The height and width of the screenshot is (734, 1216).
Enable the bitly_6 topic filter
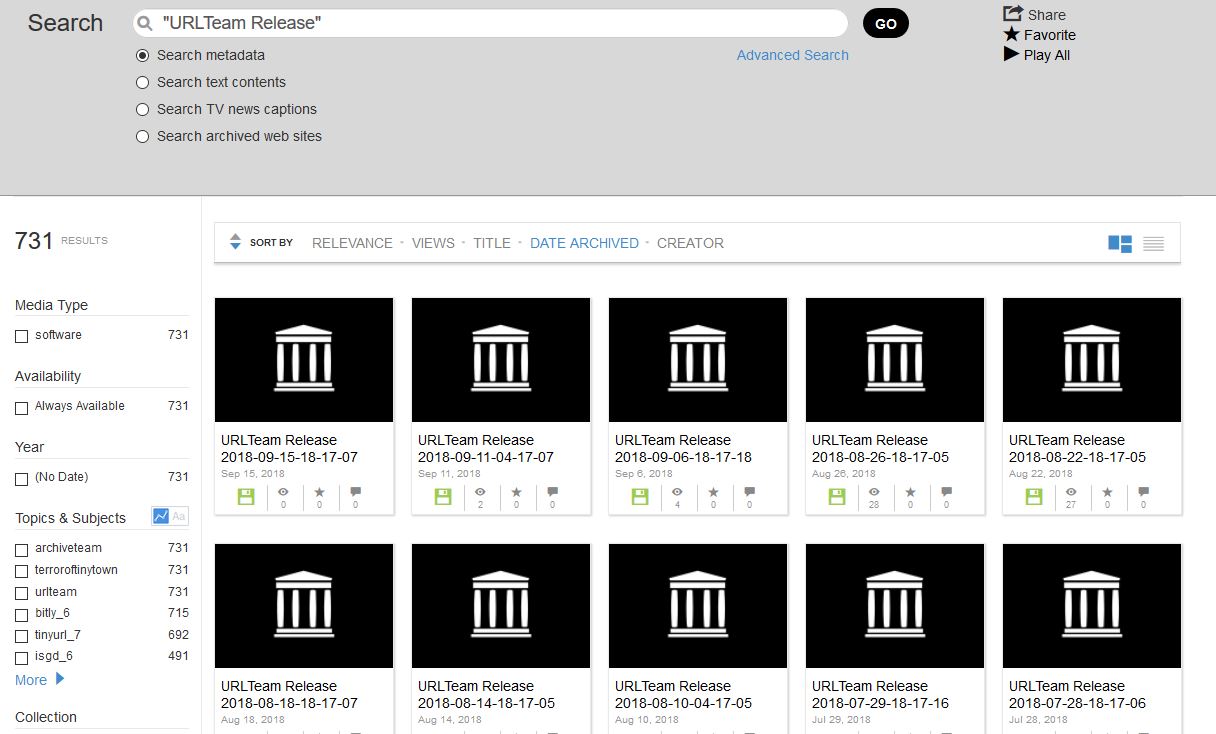[x=22, y=614]
